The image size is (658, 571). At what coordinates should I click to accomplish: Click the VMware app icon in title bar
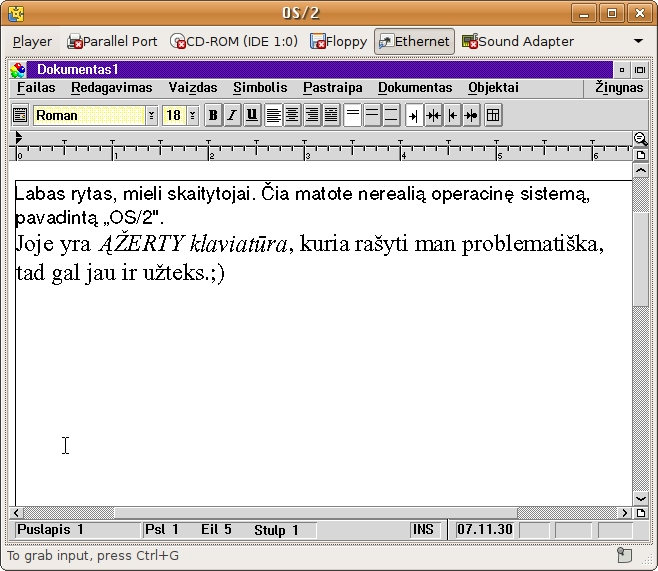click(16, 13)
